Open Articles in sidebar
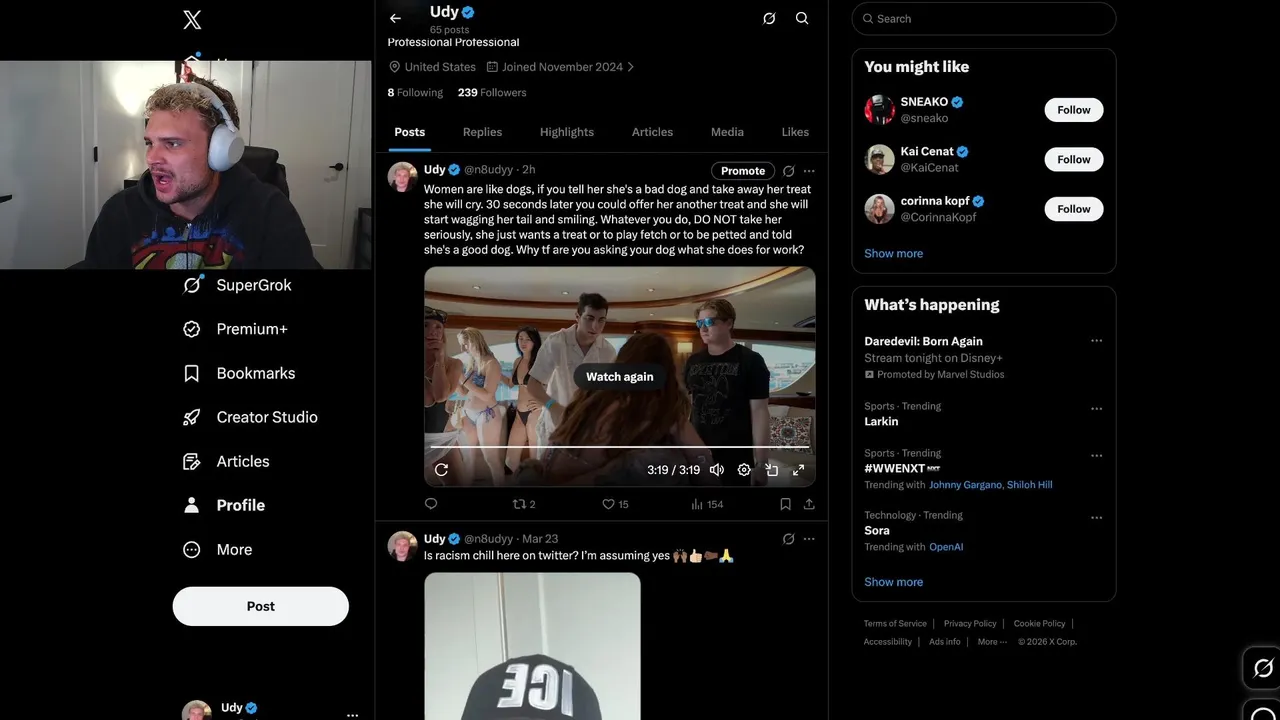Viewport: 1280px width, 720px height. 226,461
